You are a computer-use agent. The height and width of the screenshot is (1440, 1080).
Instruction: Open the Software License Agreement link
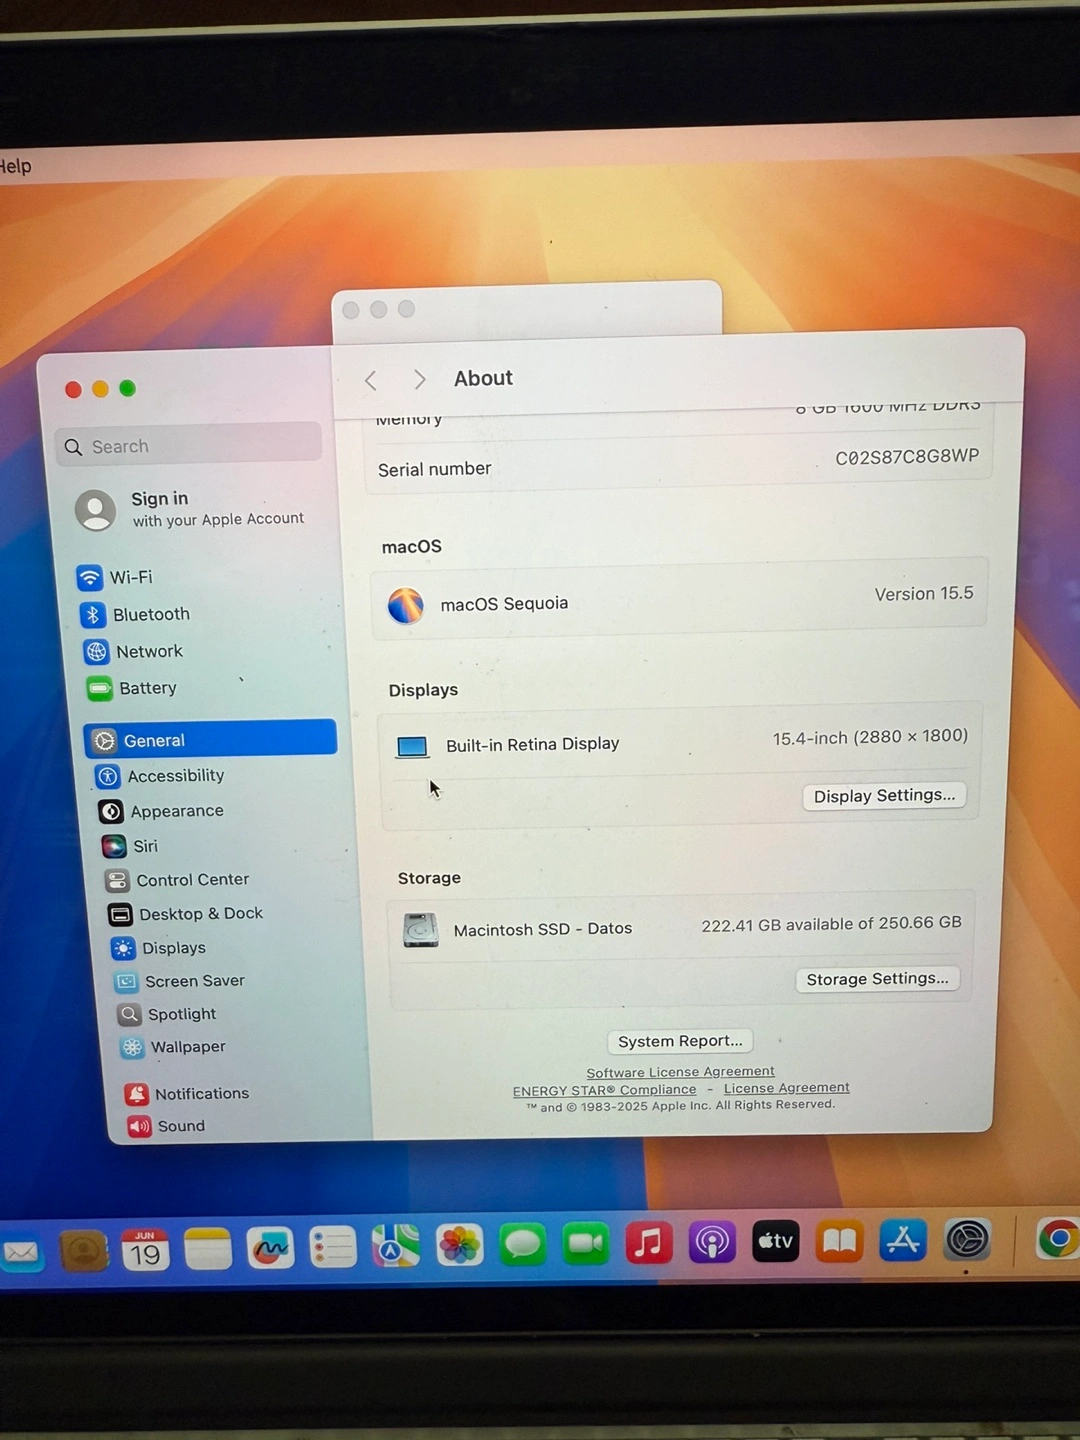click(680, 1072)
